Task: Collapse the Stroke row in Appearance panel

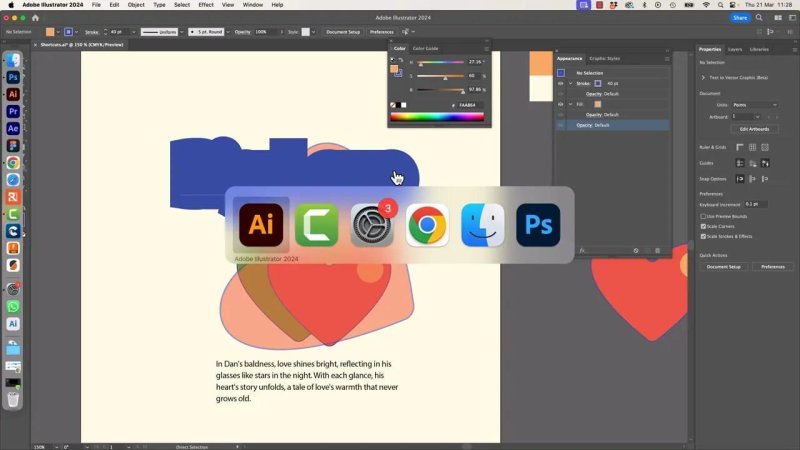Action: 571,83
